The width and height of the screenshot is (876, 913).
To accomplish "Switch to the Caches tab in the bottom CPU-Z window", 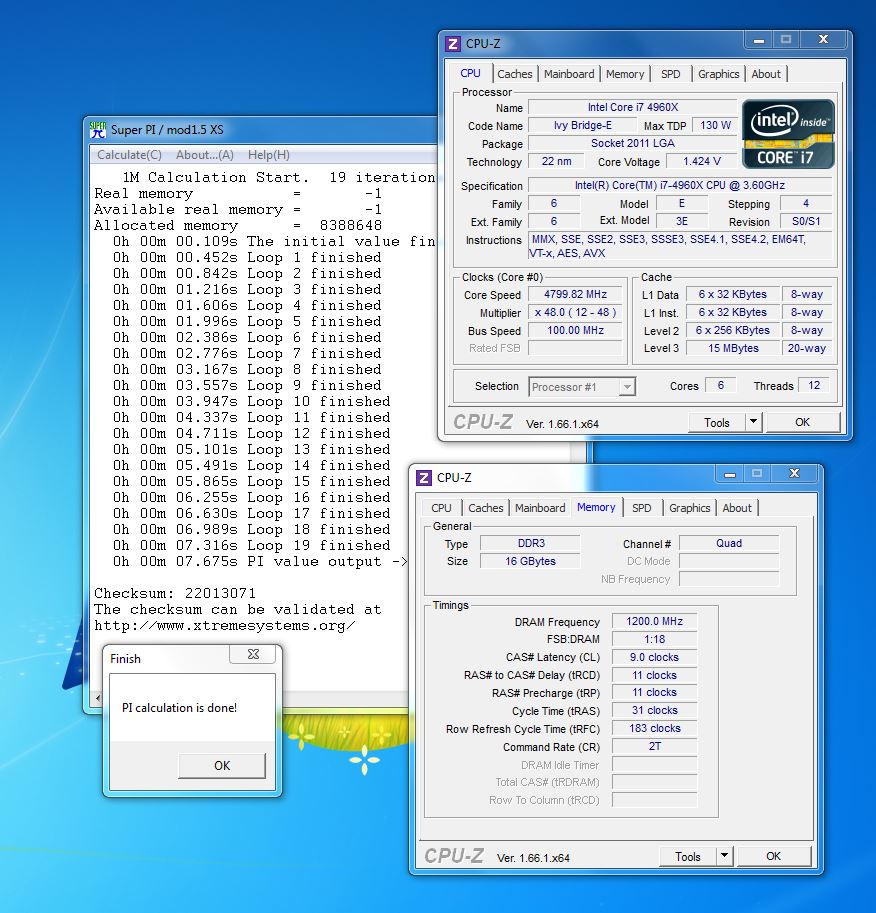I will 486,508.
